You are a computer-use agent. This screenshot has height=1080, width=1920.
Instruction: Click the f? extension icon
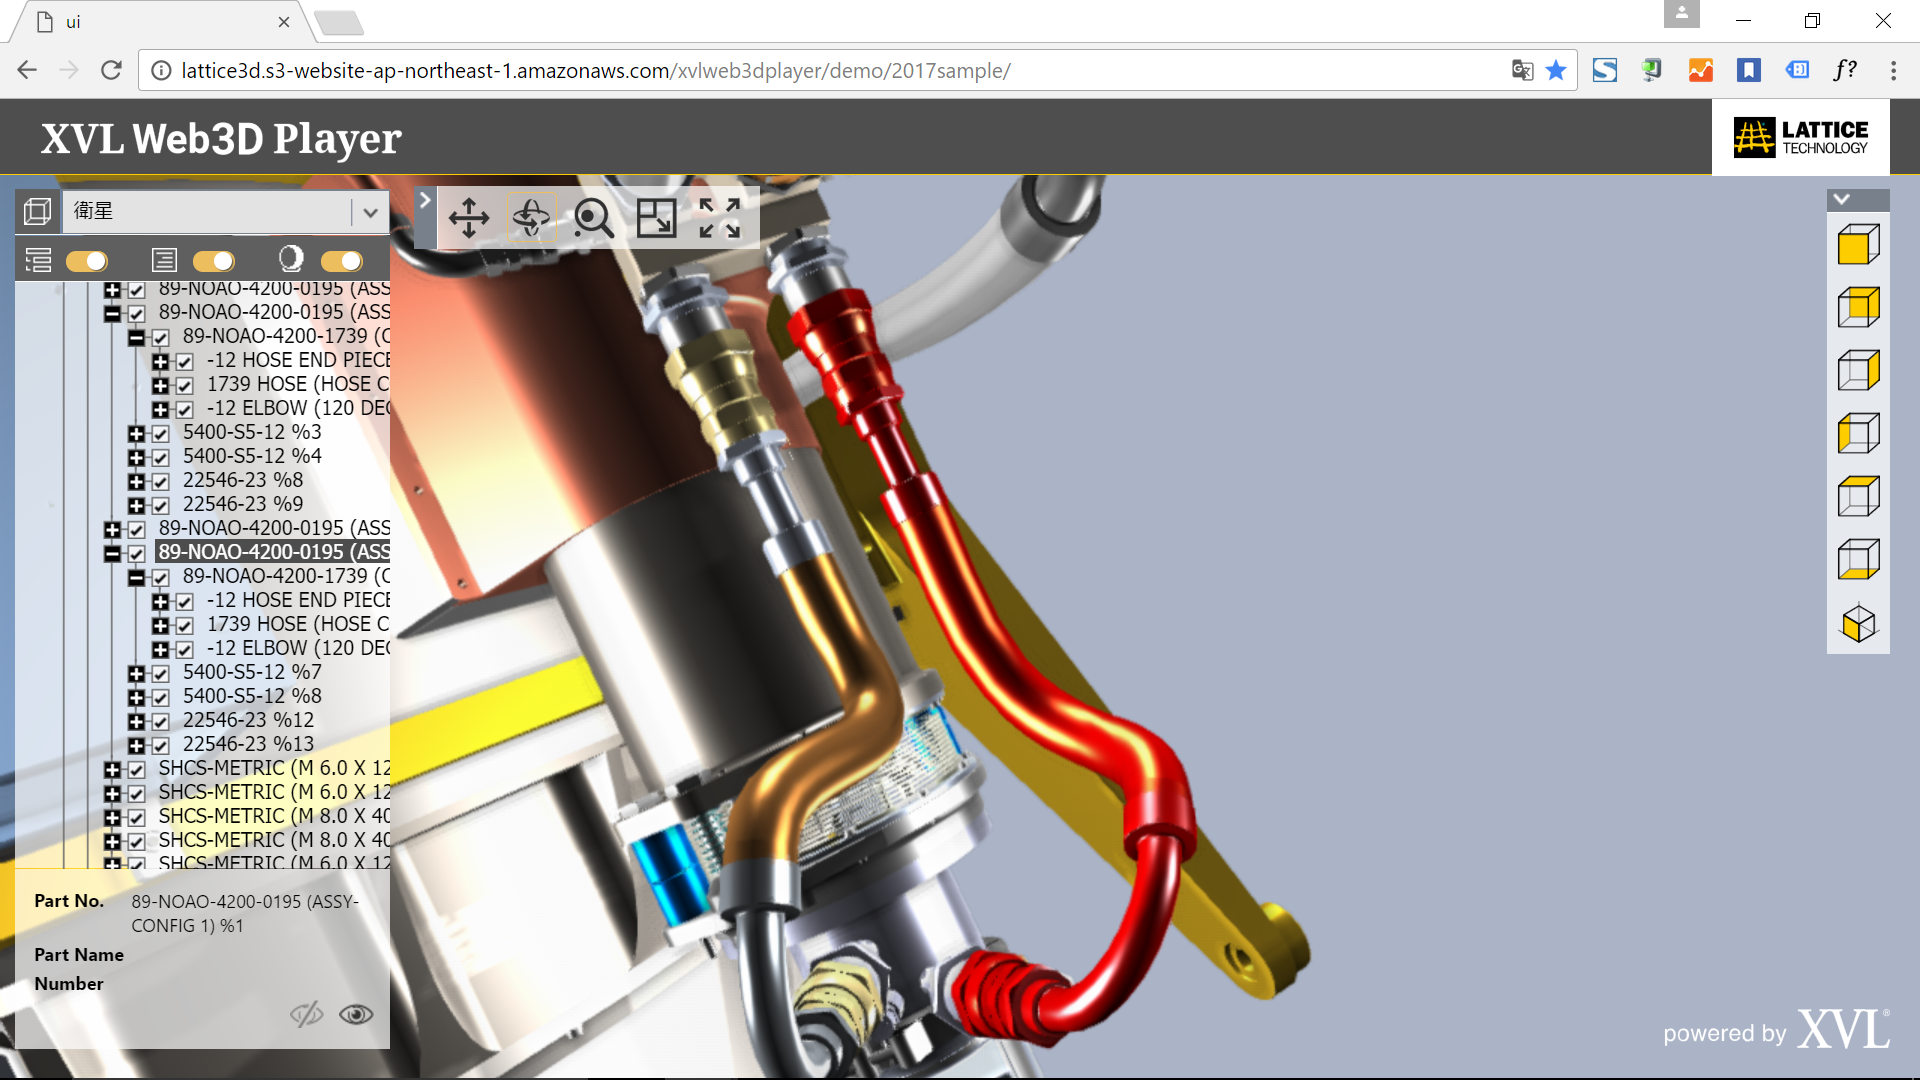[1846, 70]
